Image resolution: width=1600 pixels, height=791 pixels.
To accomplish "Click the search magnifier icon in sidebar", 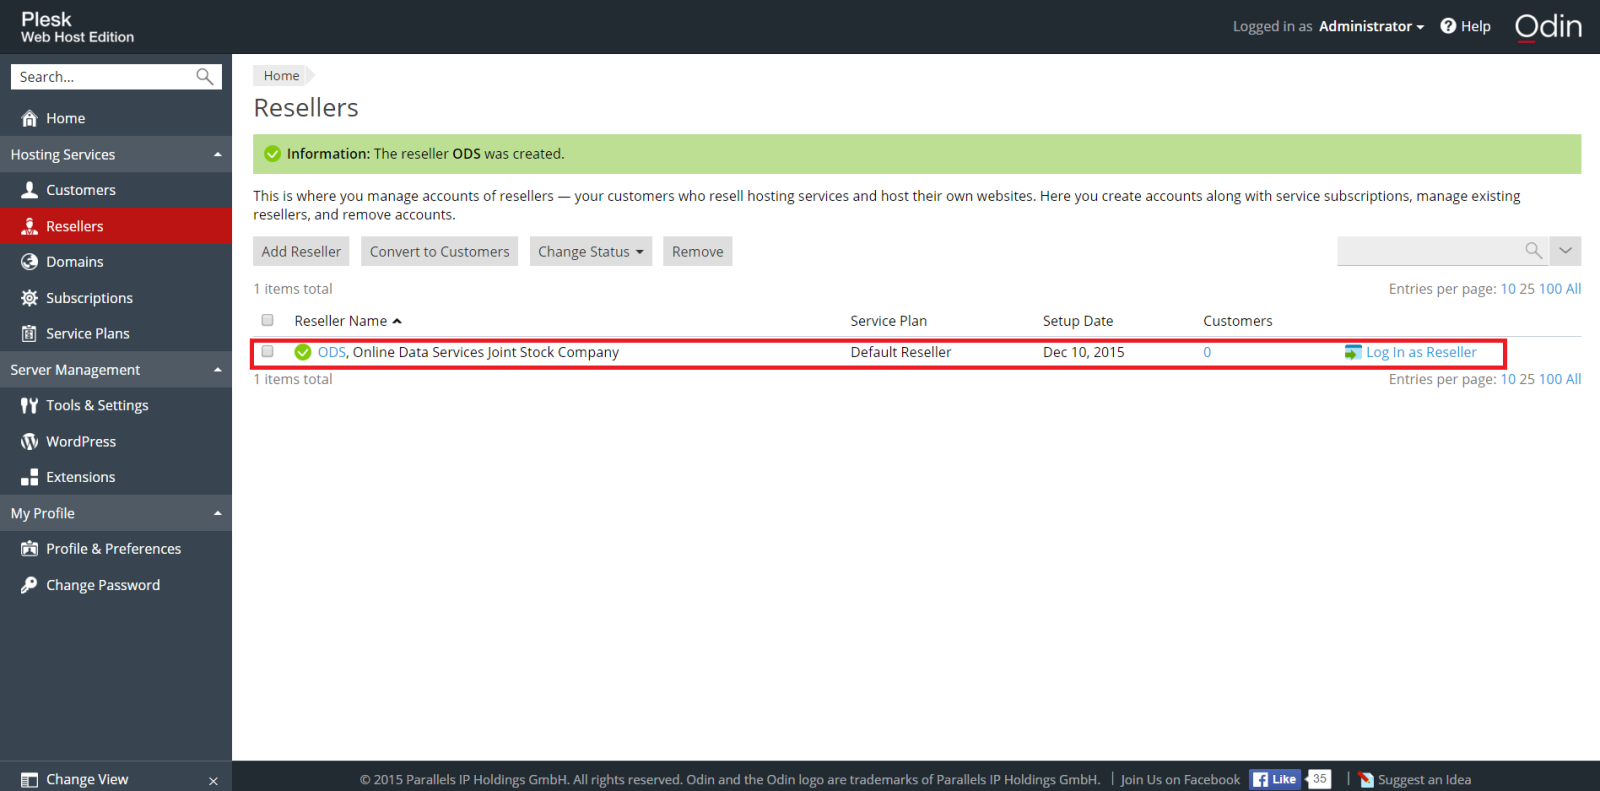I will coord(204,77).
